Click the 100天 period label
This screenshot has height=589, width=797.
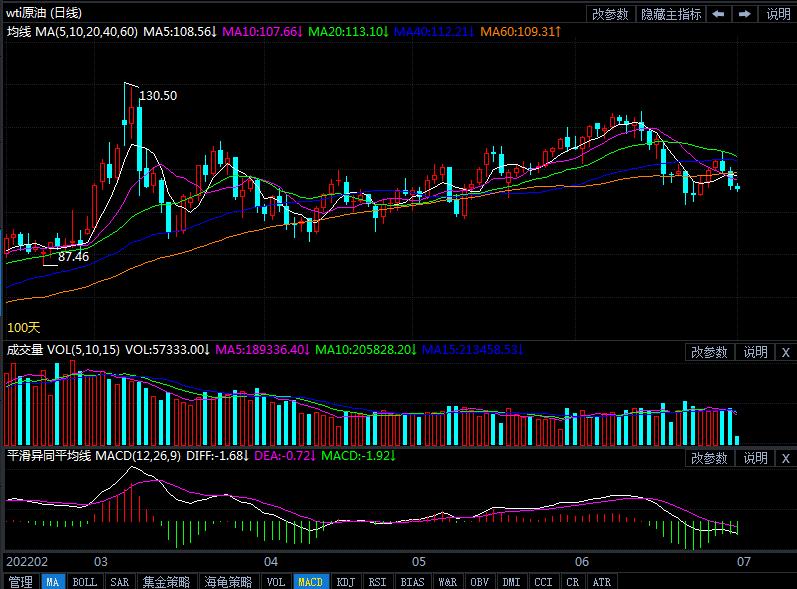(x=23, y=328)
